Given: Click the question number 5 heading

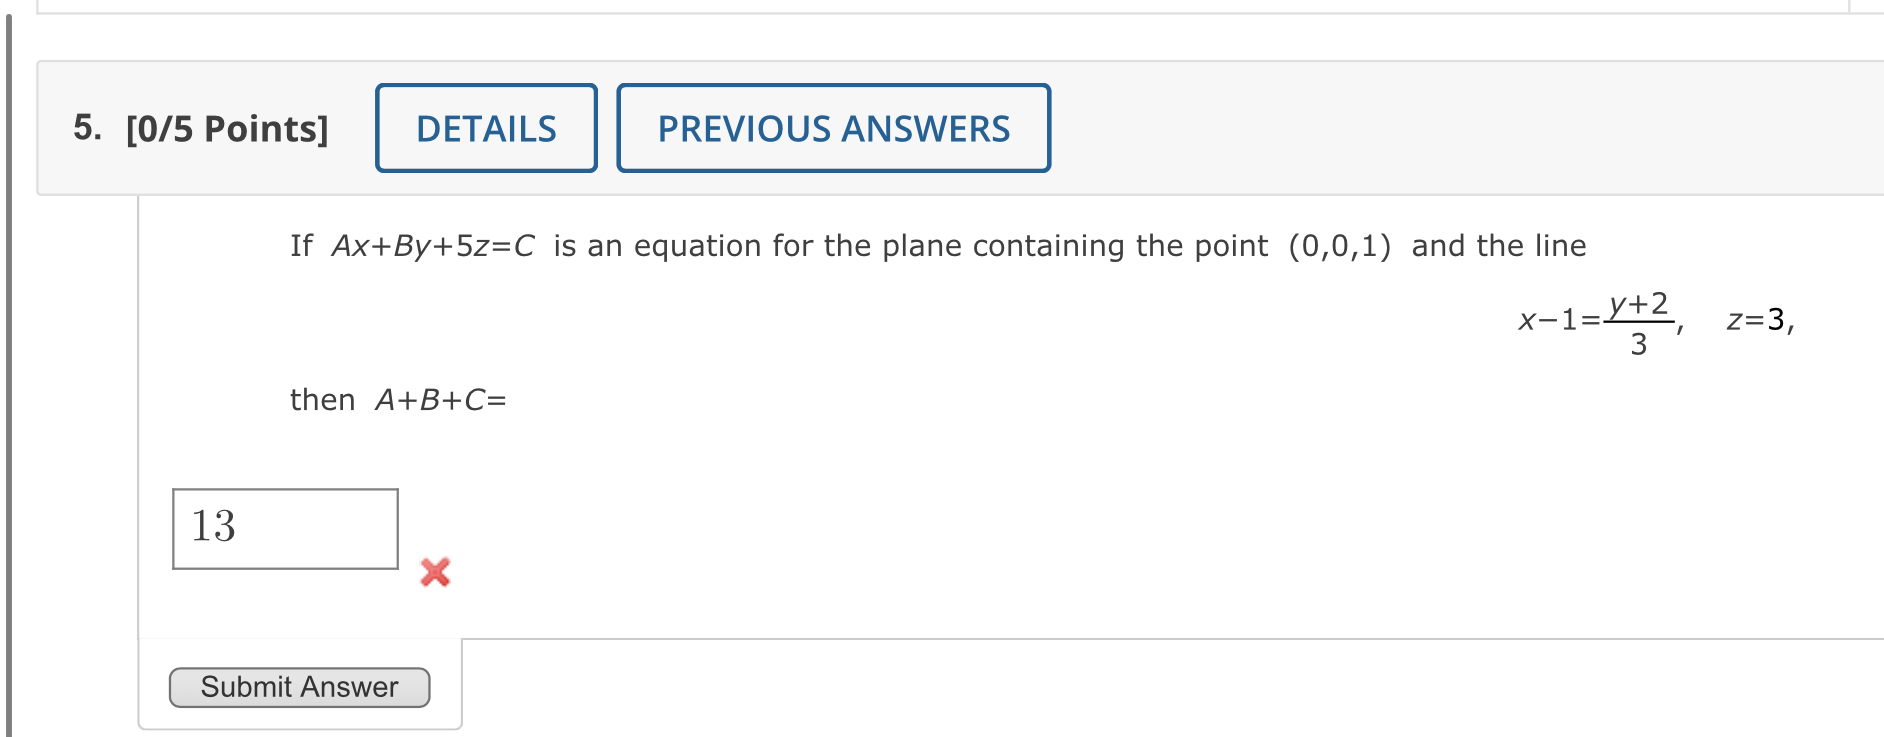Looking at the screenshot, I should coord(85,128).
